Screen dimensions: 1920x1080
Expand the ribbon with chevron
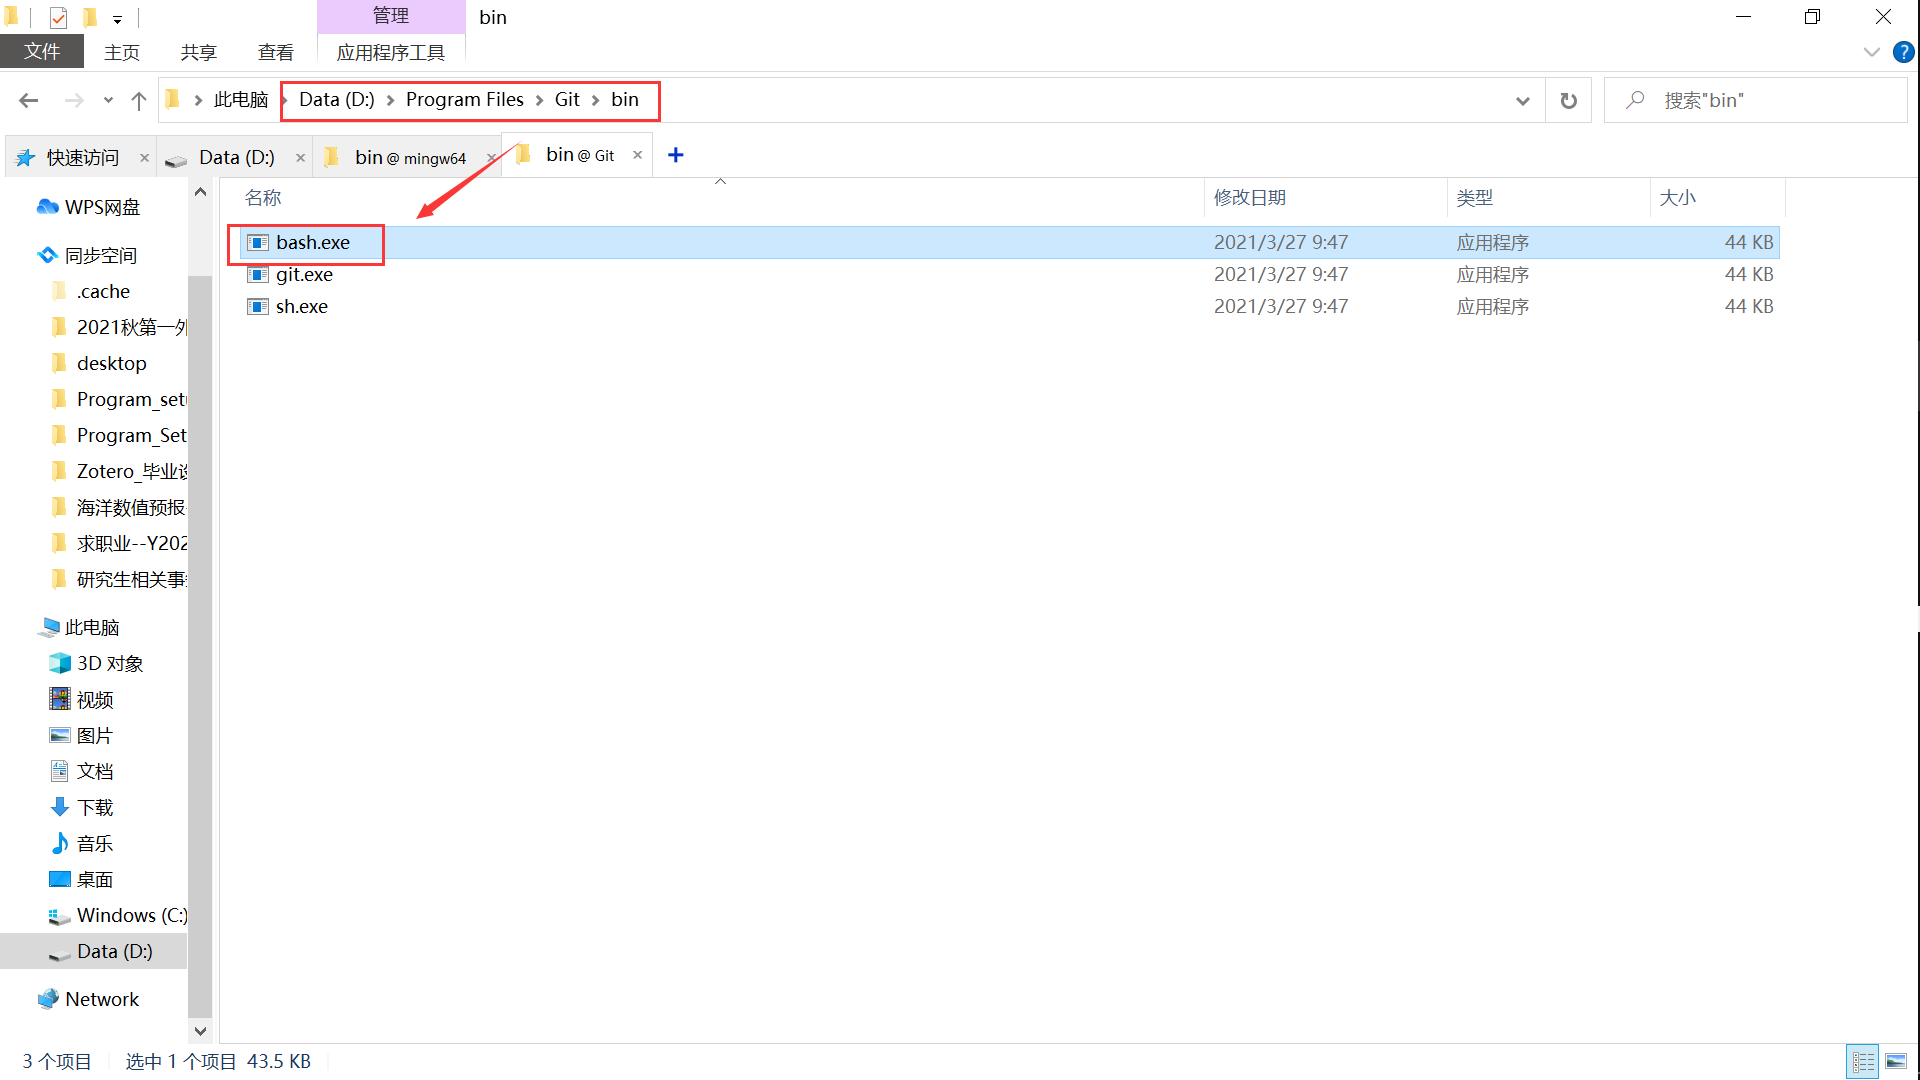click(x=1871, y=52)
